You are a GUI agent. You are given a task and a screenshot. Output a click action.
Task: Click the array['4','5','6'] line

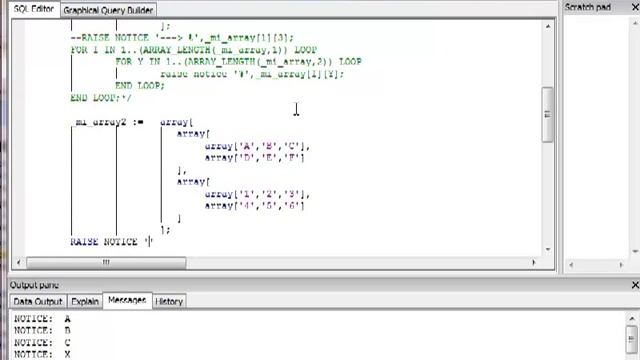[255, 206]
